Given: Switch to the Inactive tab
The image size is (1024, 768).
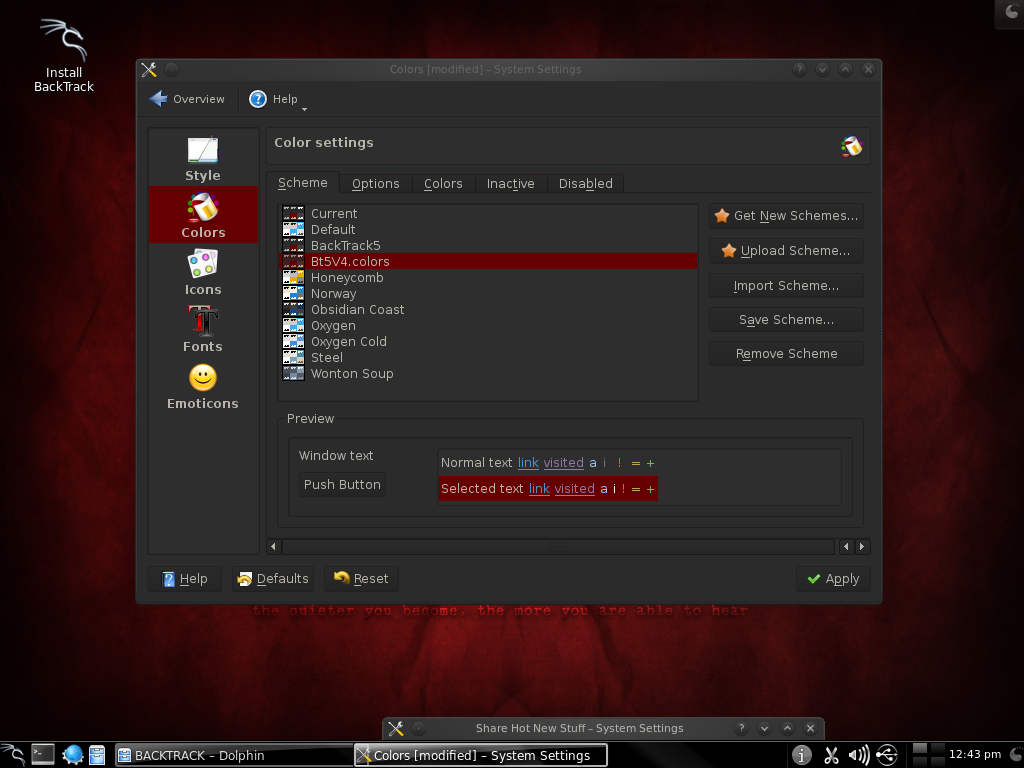Looking at the screenshot, I should pos(511,184).
